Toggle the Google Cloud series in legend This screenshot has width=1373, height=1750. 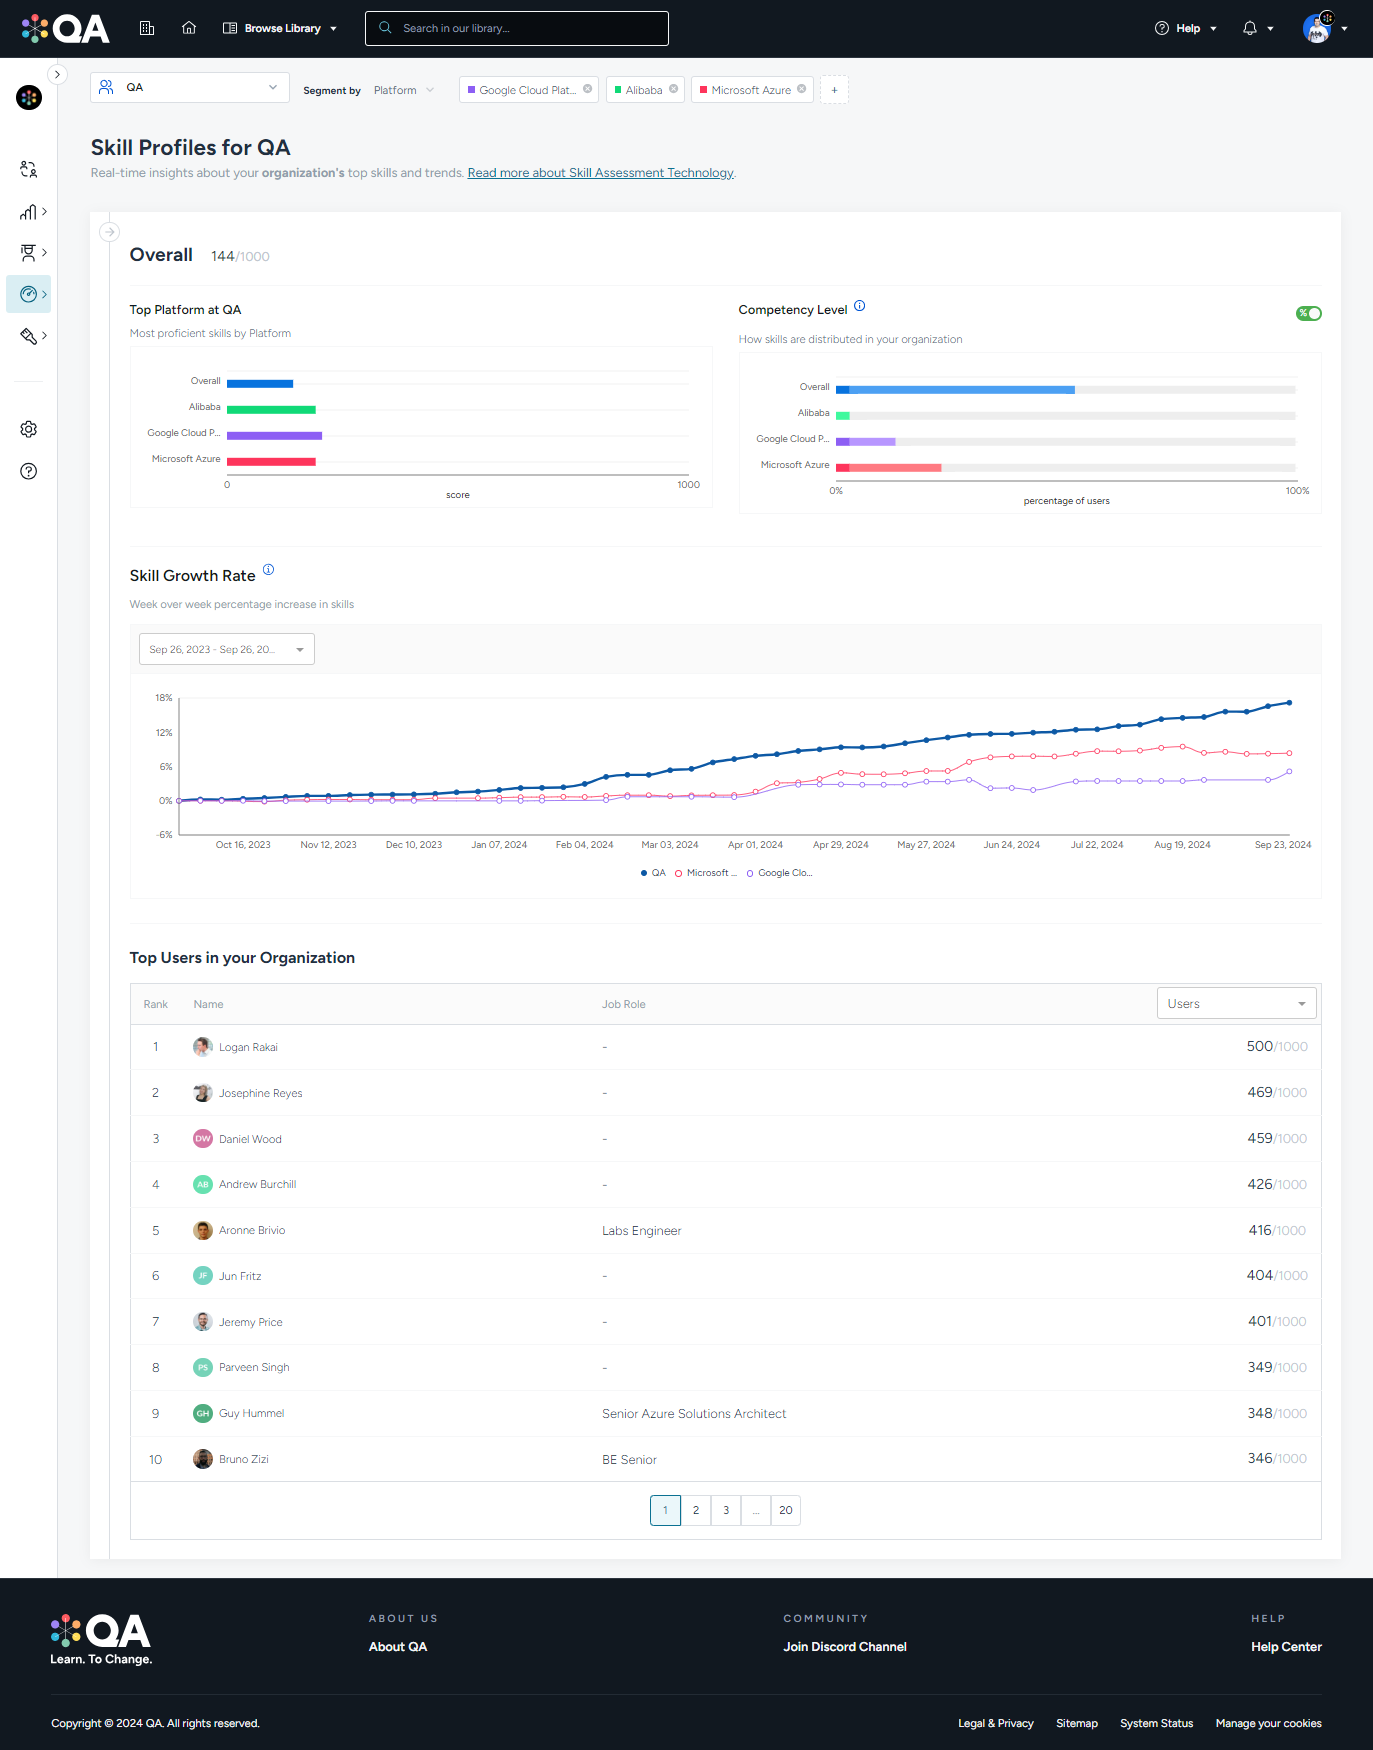[x=780, y=873]
